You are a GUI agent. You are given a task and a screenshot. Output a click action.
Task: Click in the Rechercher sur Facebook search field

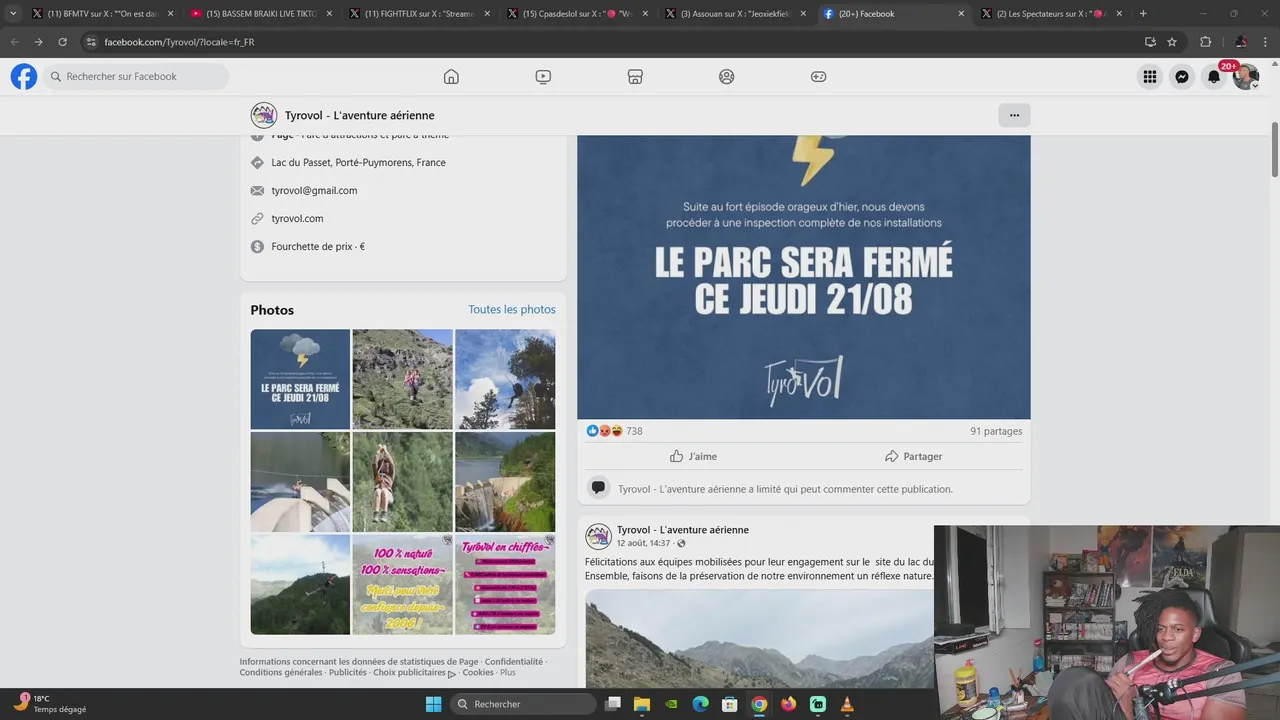coord(135,76)
